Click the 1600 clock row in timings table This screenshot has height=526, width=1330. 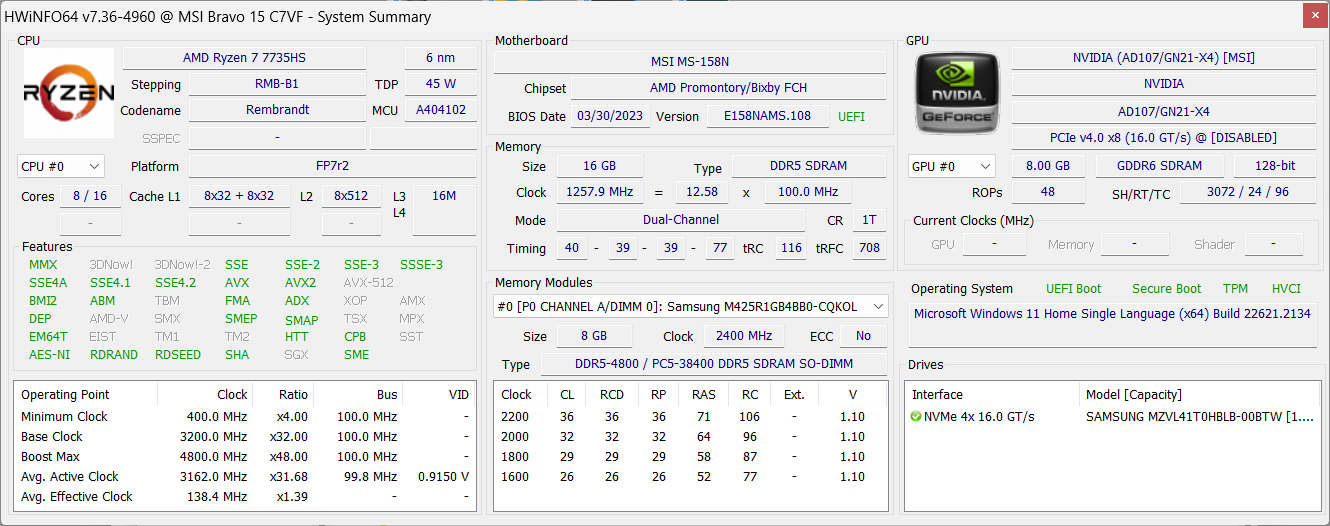point(690,476)
